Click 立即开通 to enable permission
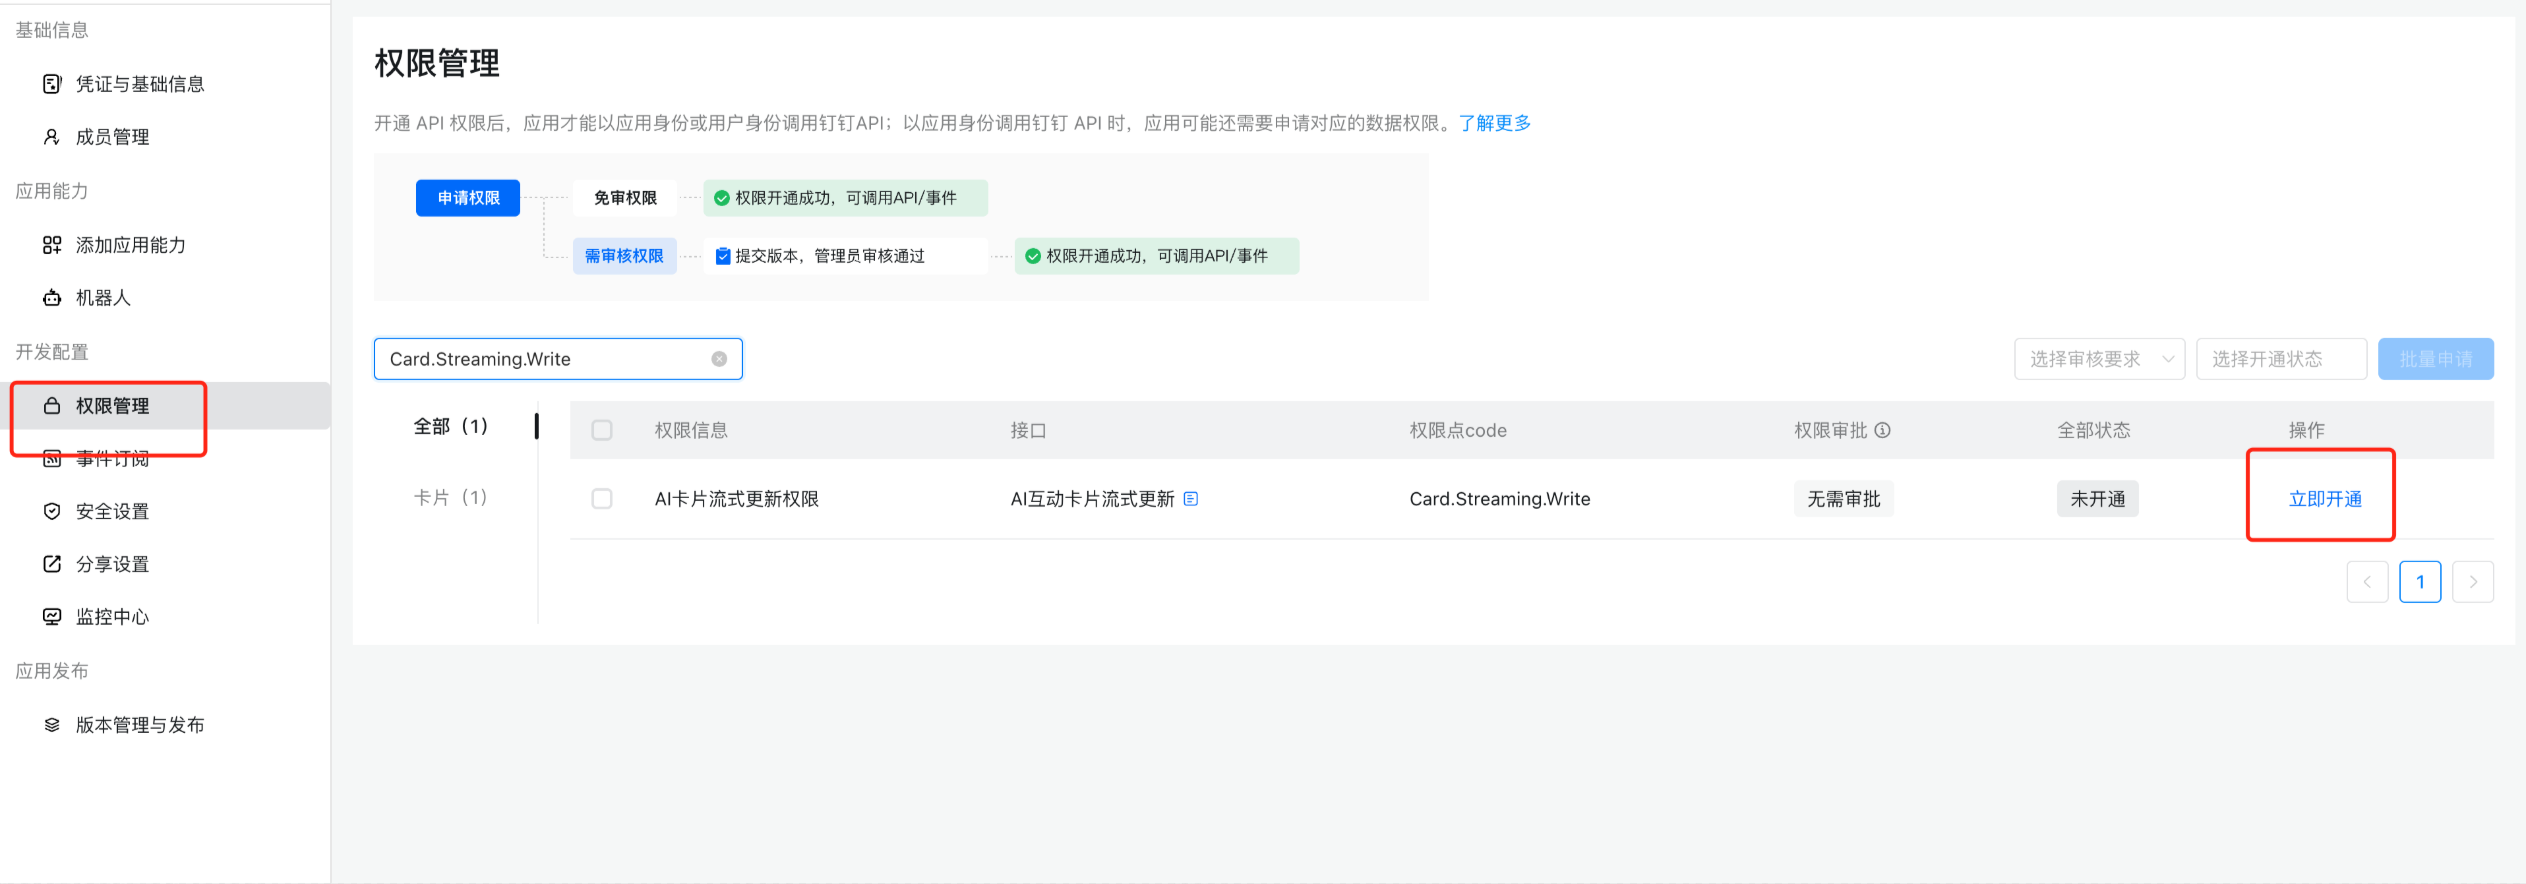The image size is (2526, 884). pos(2325,499)
